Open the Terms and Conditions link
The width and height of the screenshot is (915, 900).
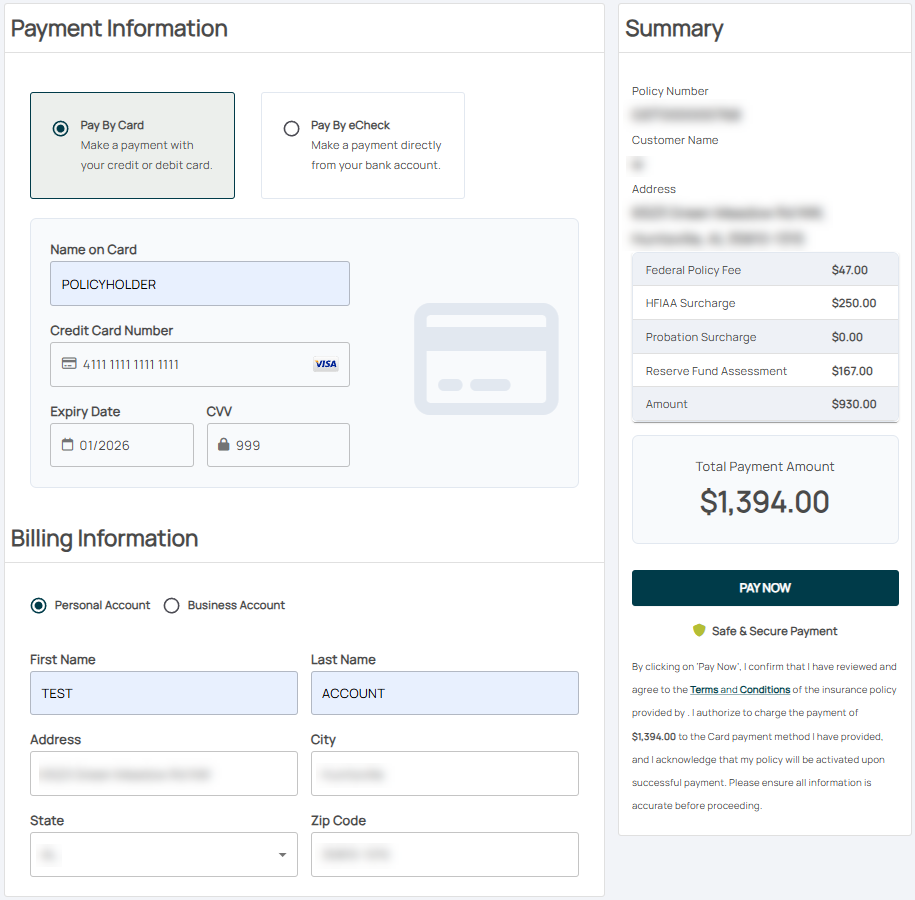[740, 690]
